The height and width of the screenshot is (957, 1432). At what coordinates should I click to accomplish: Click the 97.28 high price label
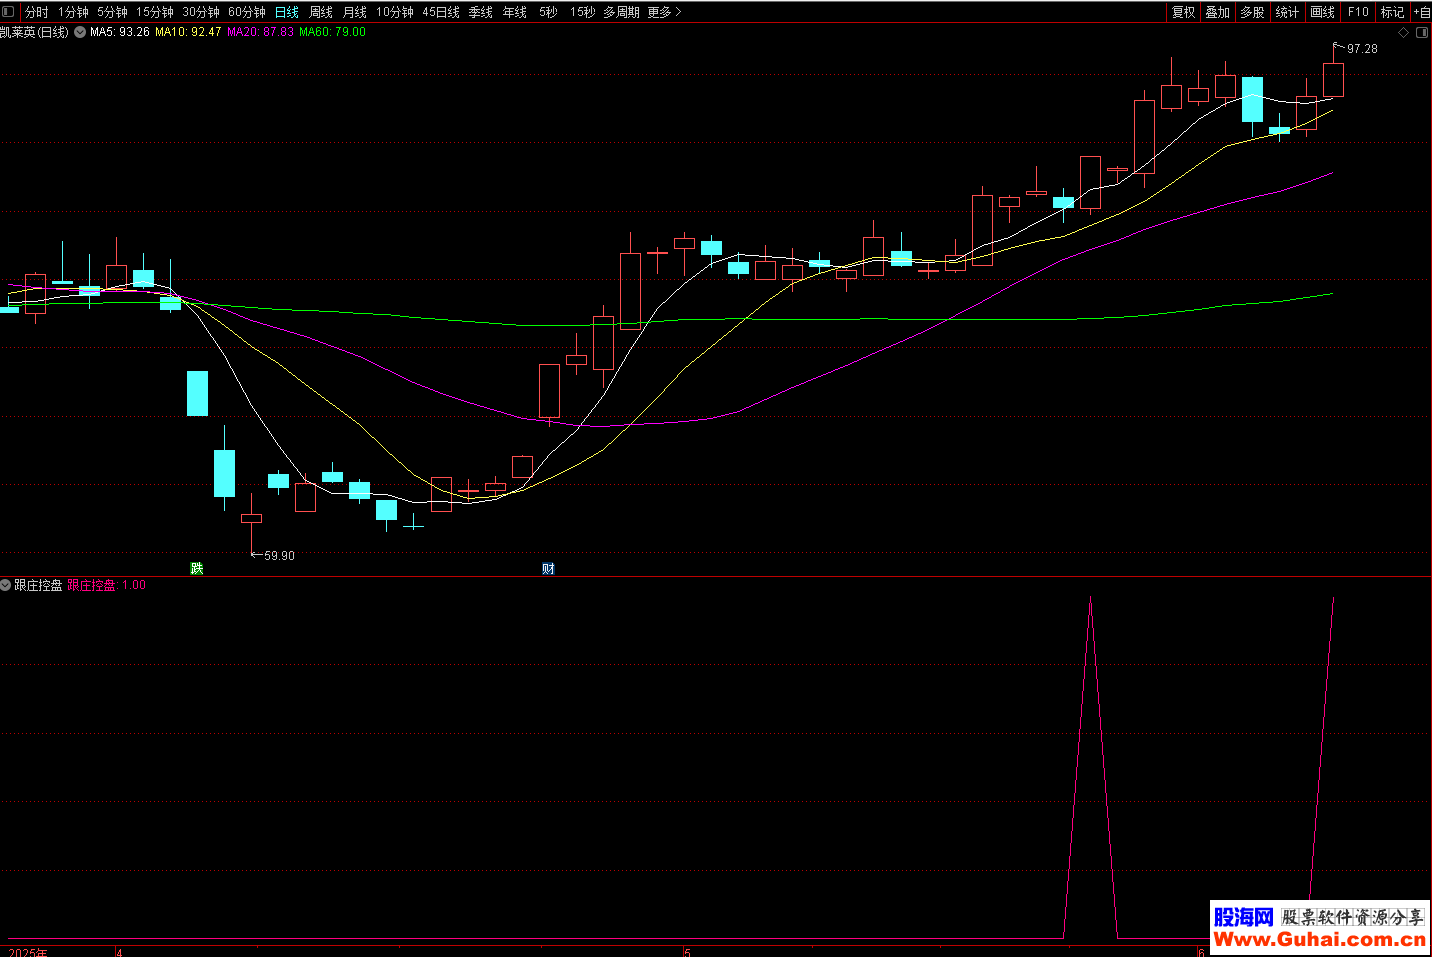click(x=1362, y=49)
